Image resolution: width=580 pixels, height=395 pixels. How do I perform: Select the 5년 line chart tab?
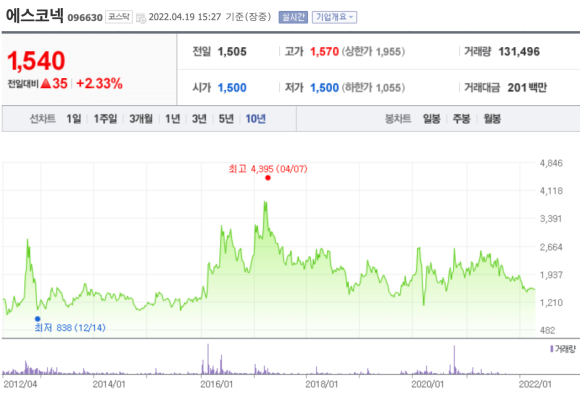pos(226,119)
